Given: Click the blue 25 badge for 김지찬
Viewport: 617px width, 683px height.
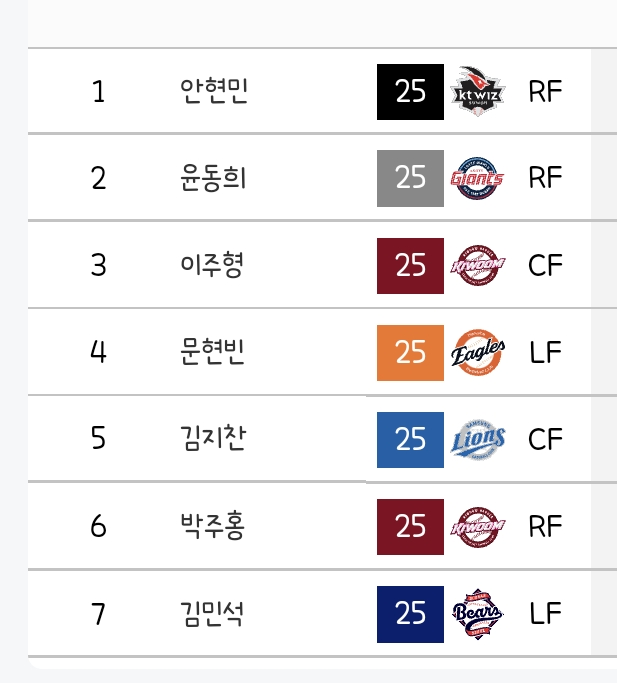Looking at the screenshot, I should click(410, 439).
